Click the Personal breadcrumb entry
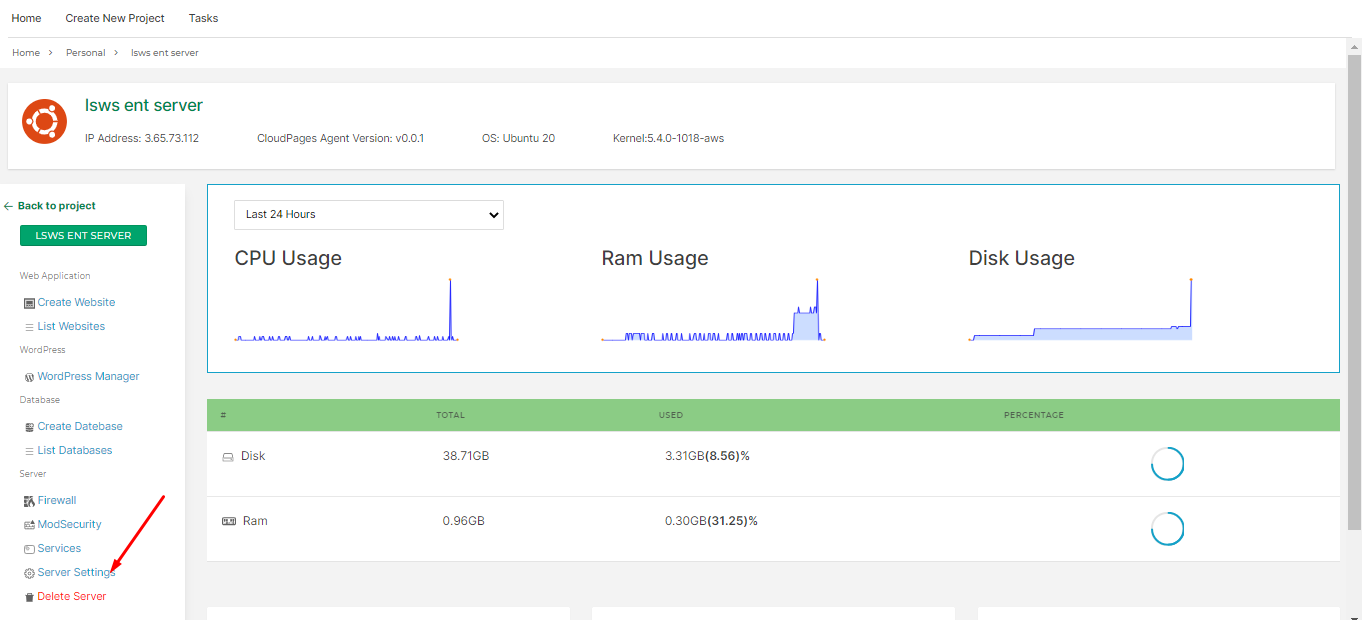 pyautogui.click(x=85, y=52)
